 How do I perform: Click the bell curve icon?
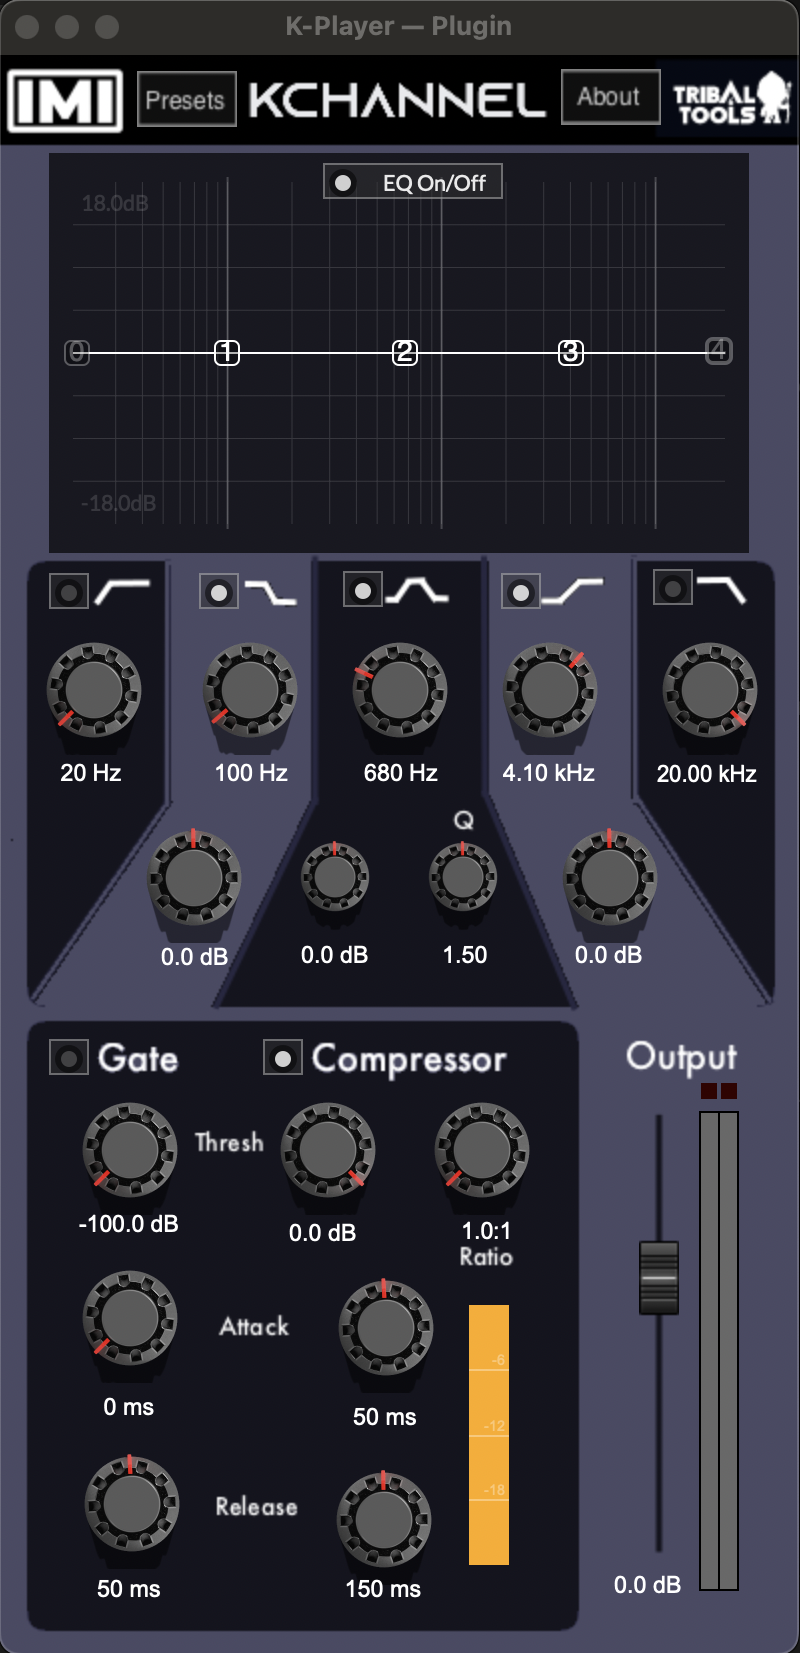[417, 590]
